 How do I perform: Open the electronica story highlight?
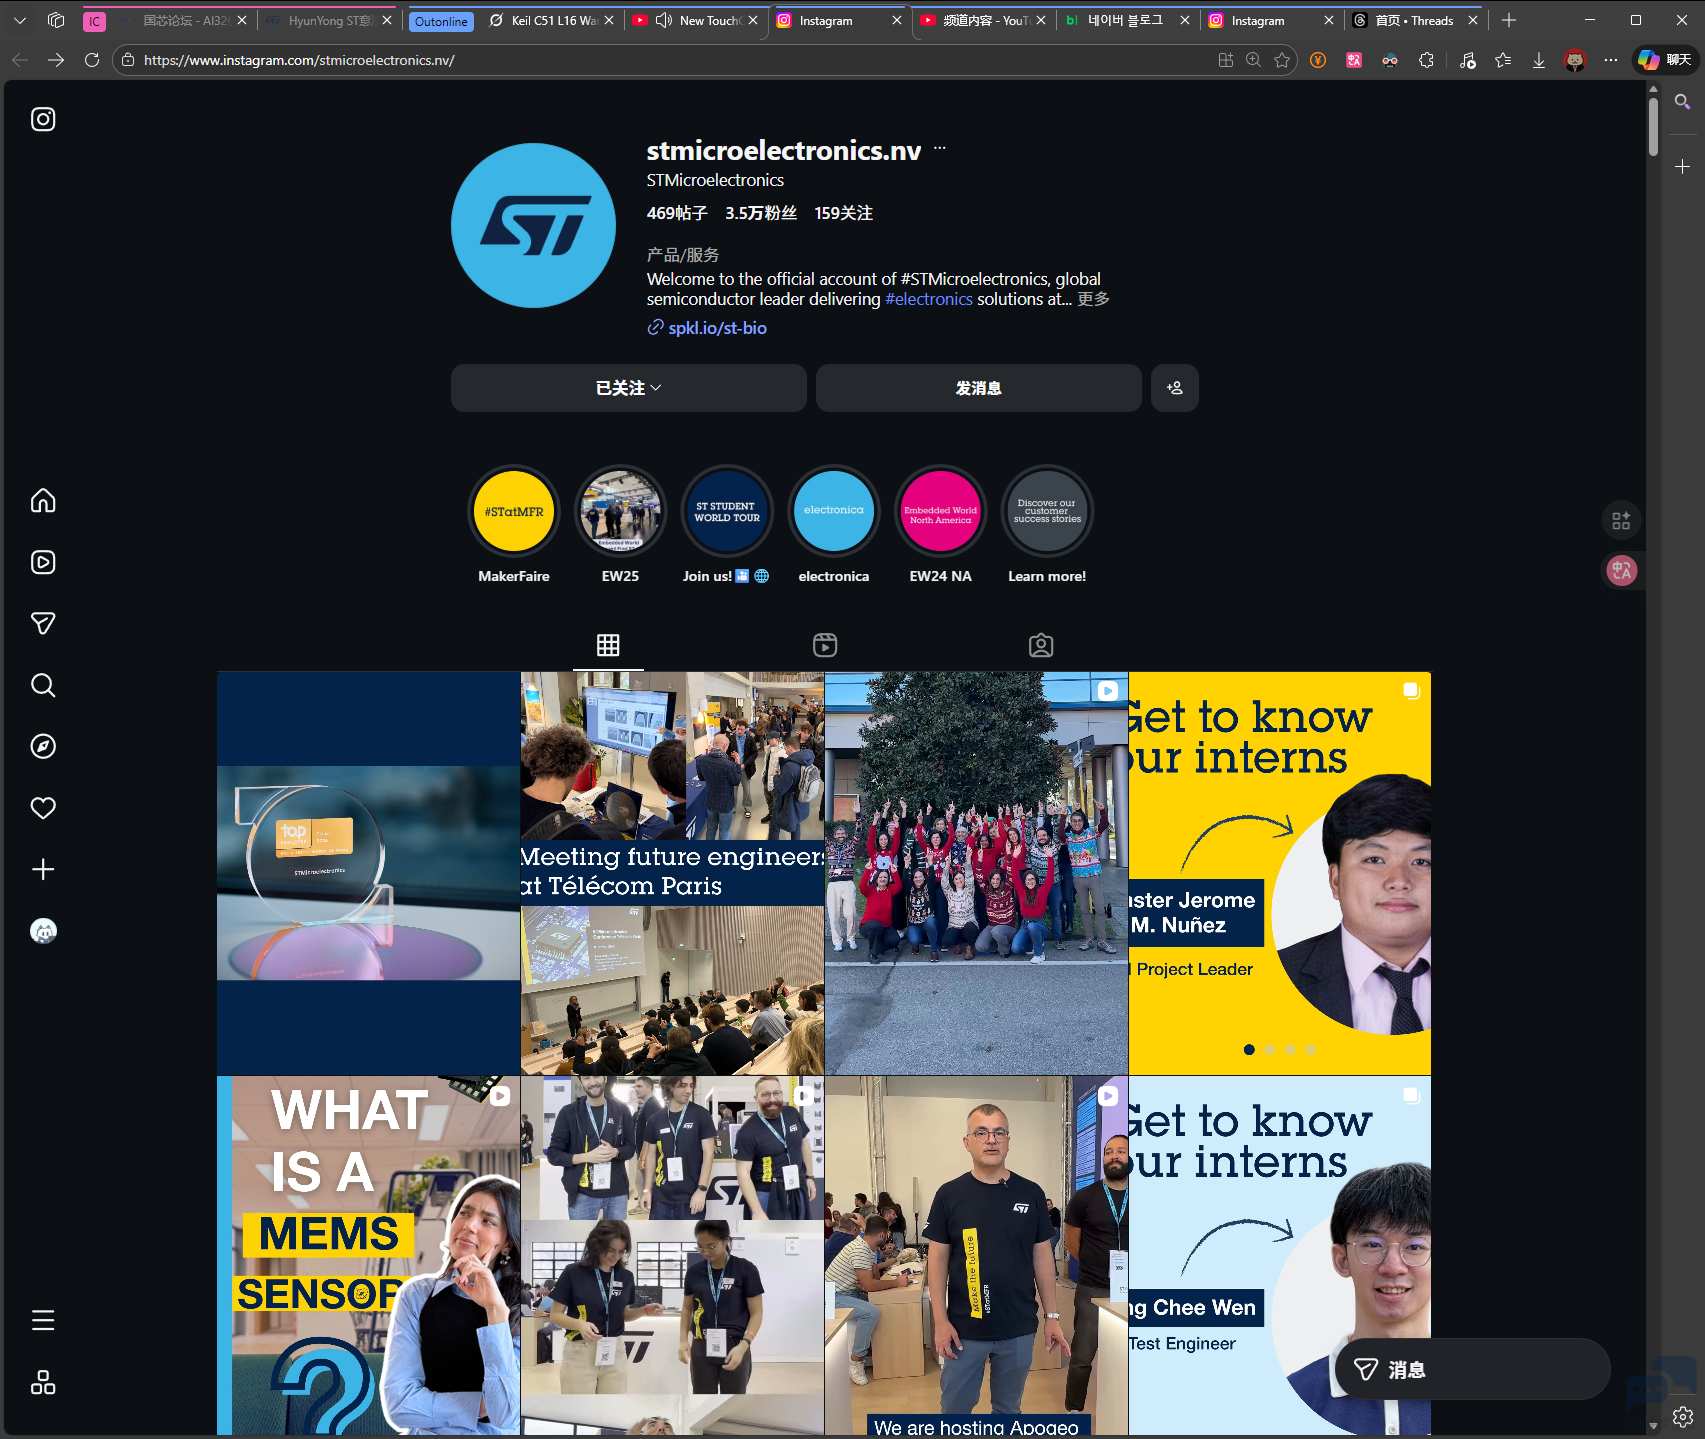[x=834, y=512]
